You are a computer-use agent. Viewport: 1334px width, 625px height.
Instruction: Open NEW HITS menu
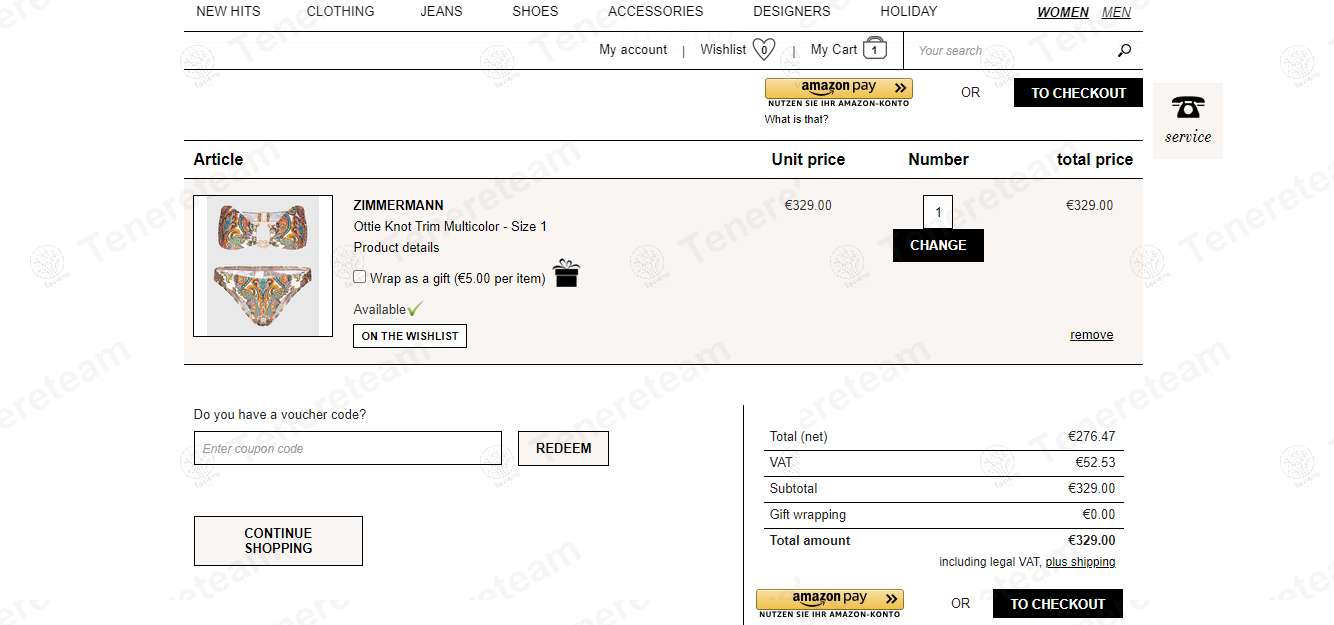[x=228, y=12]
